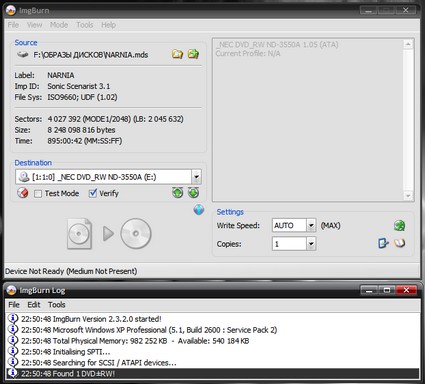Maximize the ImgBurn Log window
This screenshot has height=384, width=425.
click(x=387, y=290)
